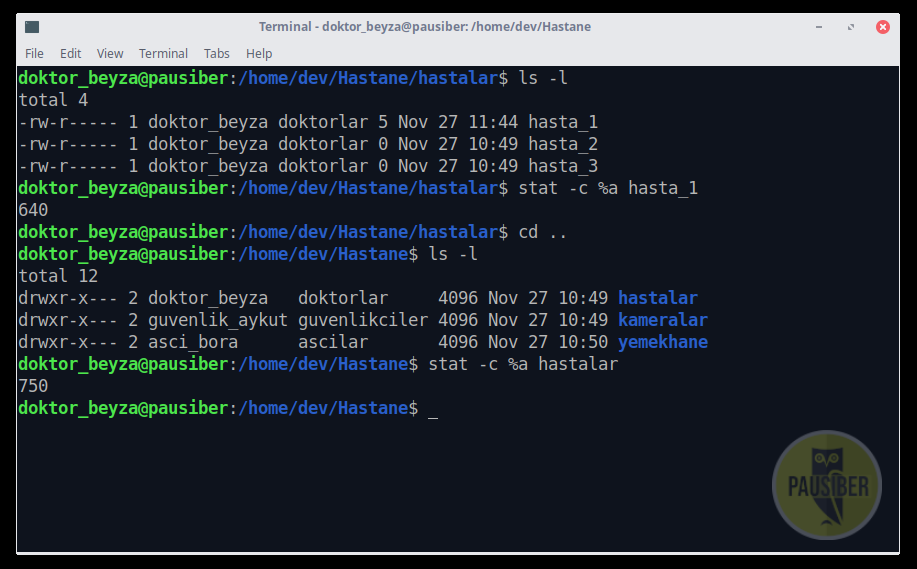Open the Tabs menu
917x569 pixels.
216,53
